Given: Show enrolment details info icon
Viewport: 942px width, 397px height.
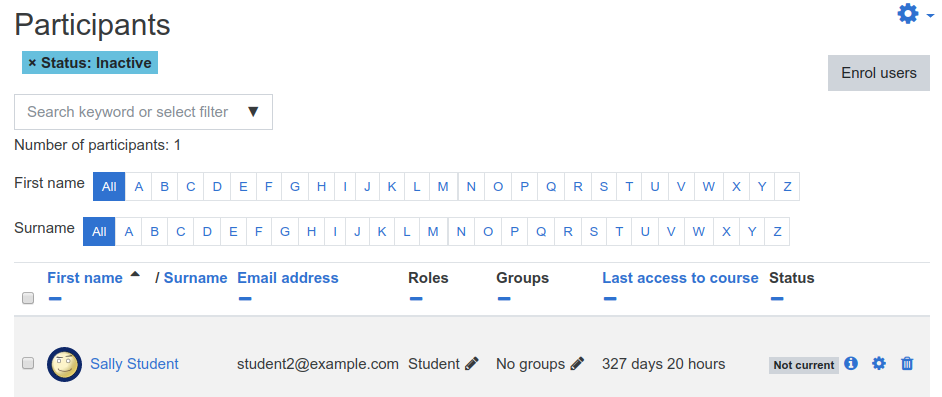Looking at the screenshot, I should click(851, 363).
